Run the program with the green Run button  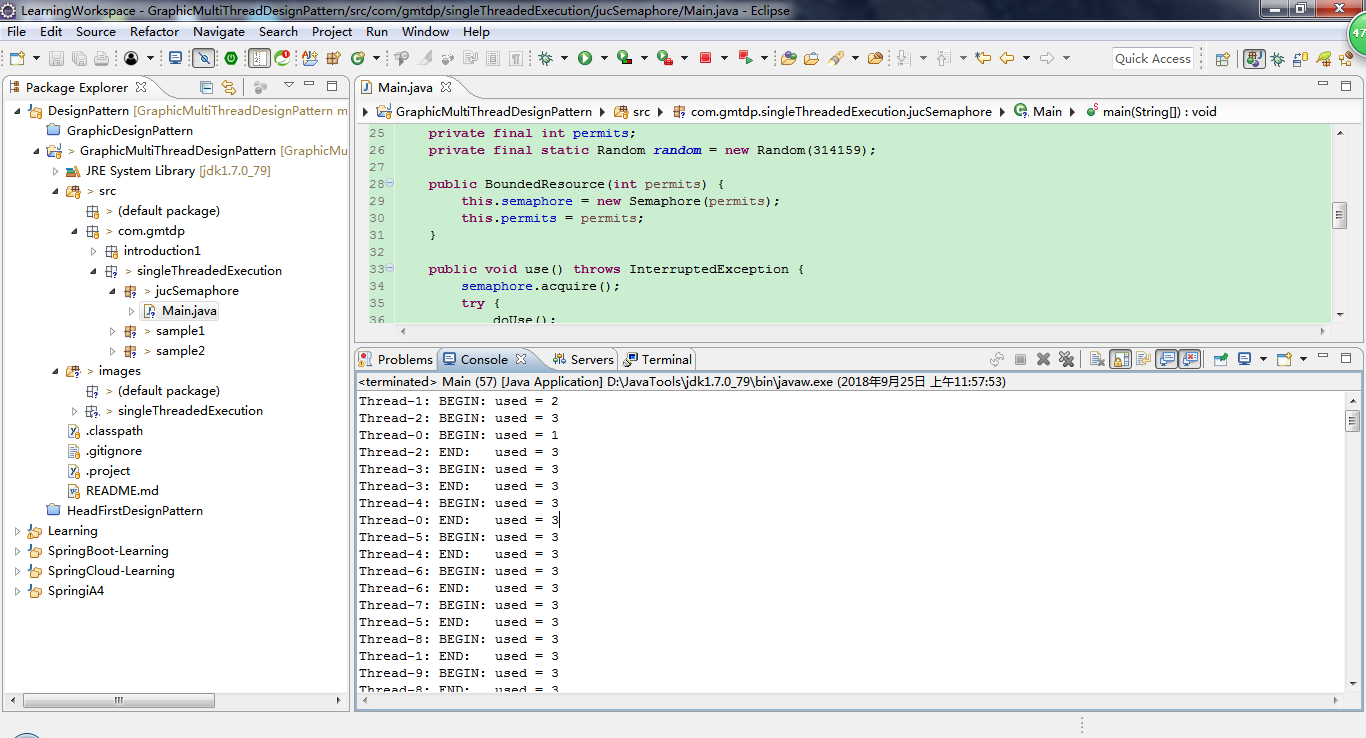pyautogui.click(x=585, y=58)
